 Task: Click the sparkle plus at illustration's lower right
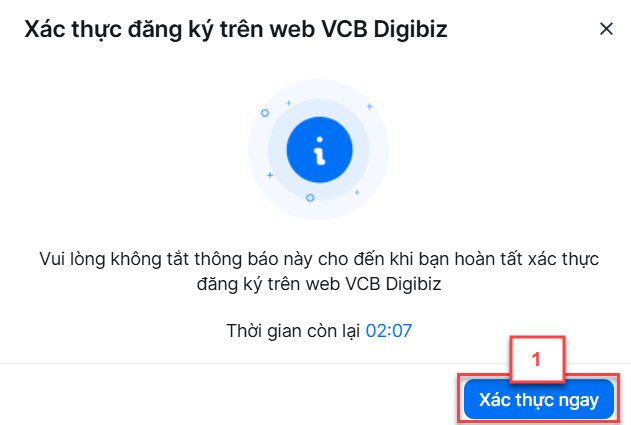357,192
